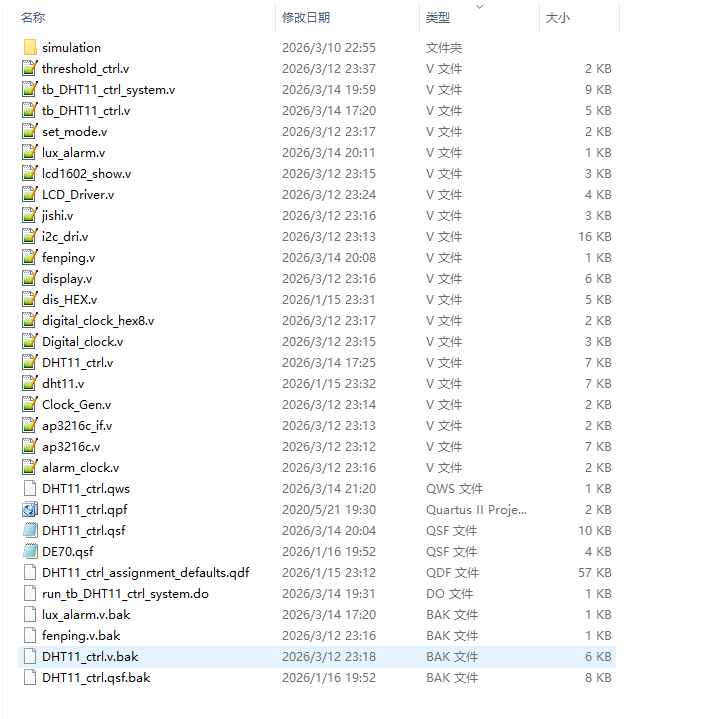Image resolution: width=707 pixels, height=719 pixels.
Task: Select the ap3216c.v file icon
Action: click(30, 447)
